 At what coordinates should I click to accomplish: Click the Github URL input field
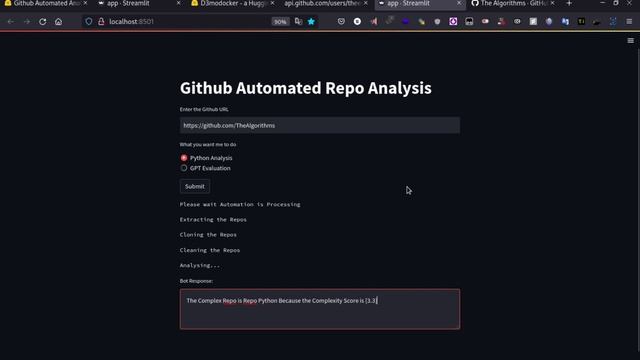click(x=320, y=125)
